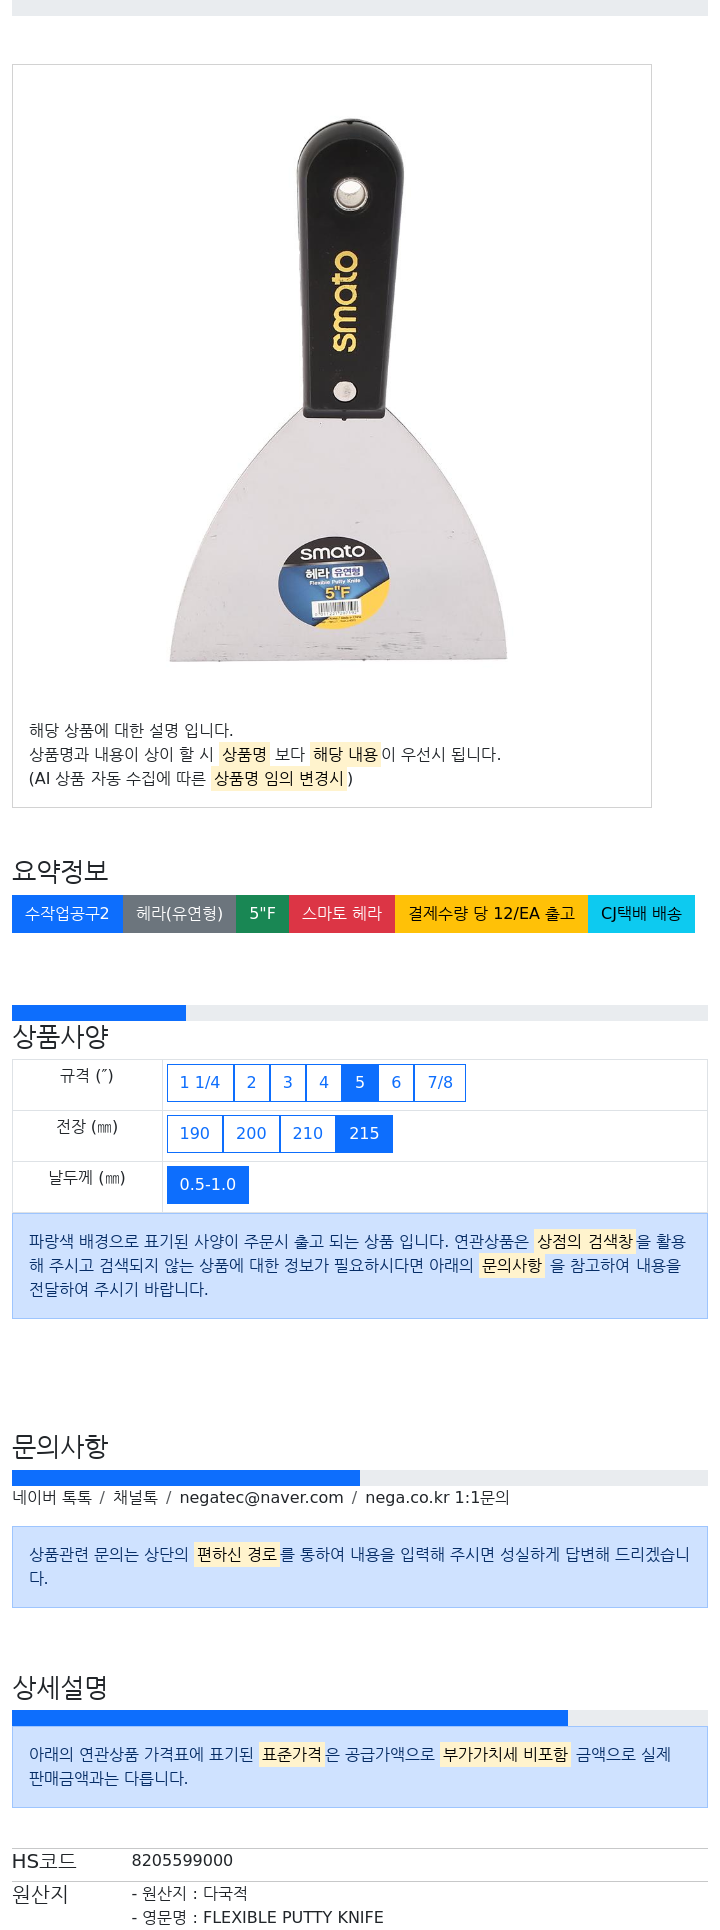Click the CJ택배 배송 badge

[x=641, y=914]
